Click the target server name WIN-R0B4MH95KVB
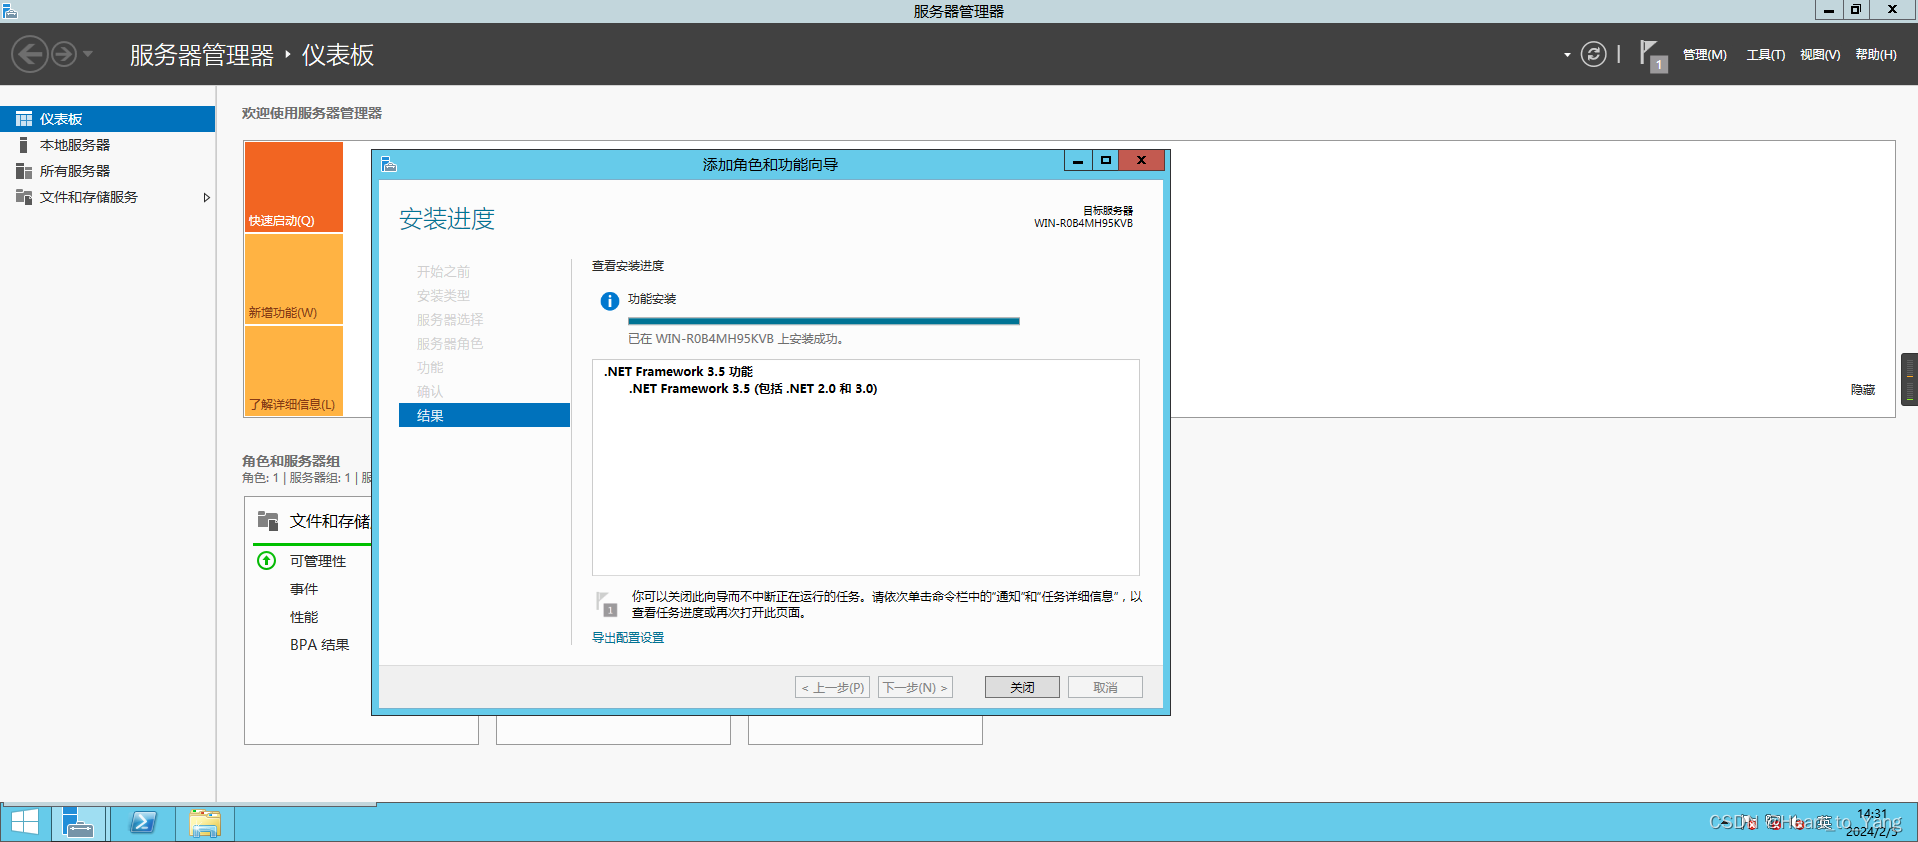This screenshot has height=842, width=1918. point(1083,223)
